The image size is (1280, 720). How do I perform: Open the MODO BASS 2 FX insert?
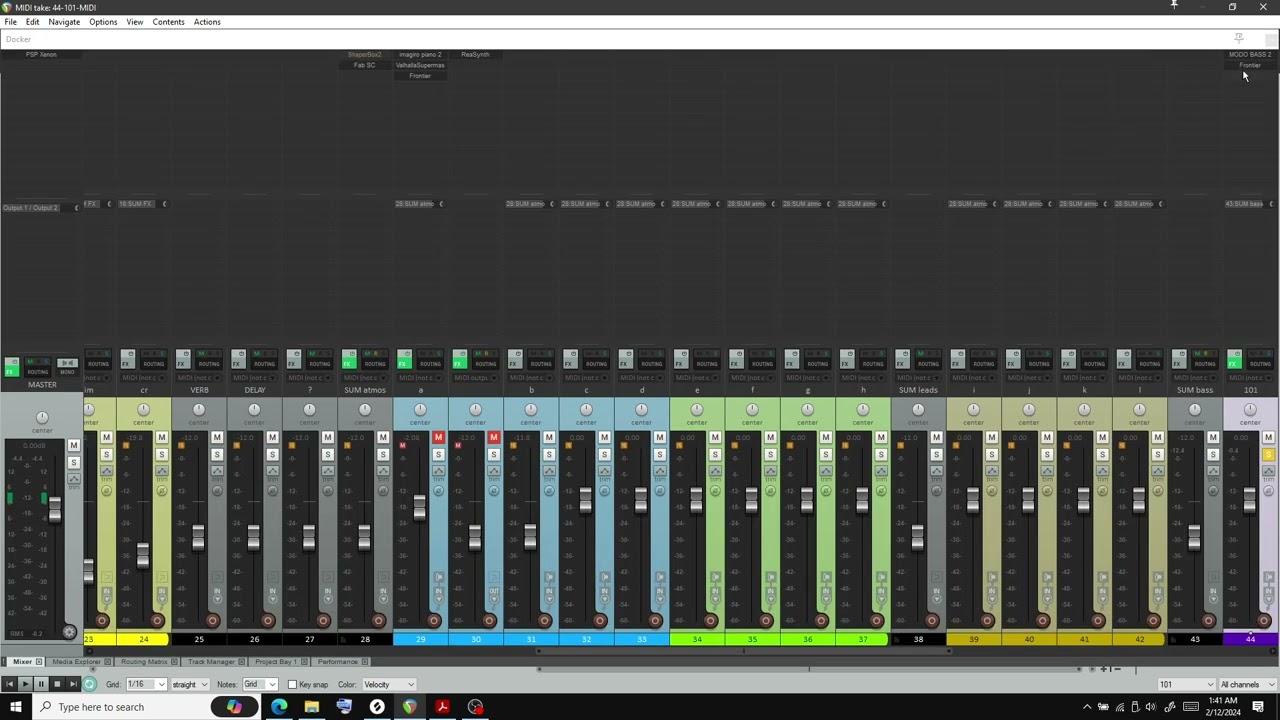(x=1250, y=55)
